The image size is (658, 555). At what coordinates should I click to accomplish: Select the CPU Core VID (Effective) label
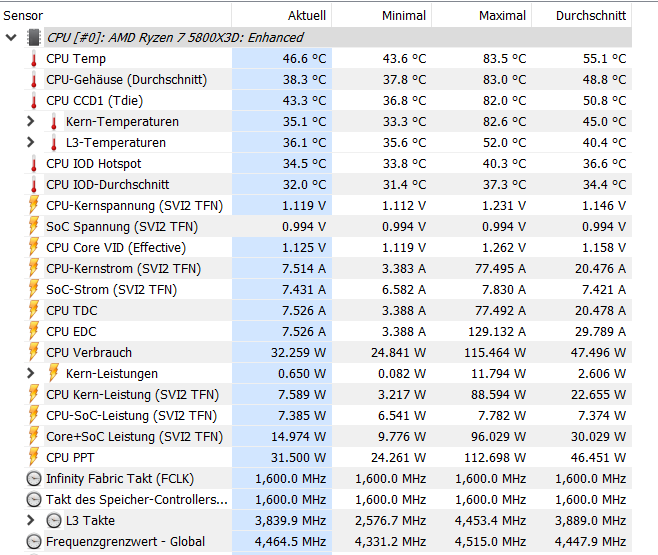(x=116, y=248)
